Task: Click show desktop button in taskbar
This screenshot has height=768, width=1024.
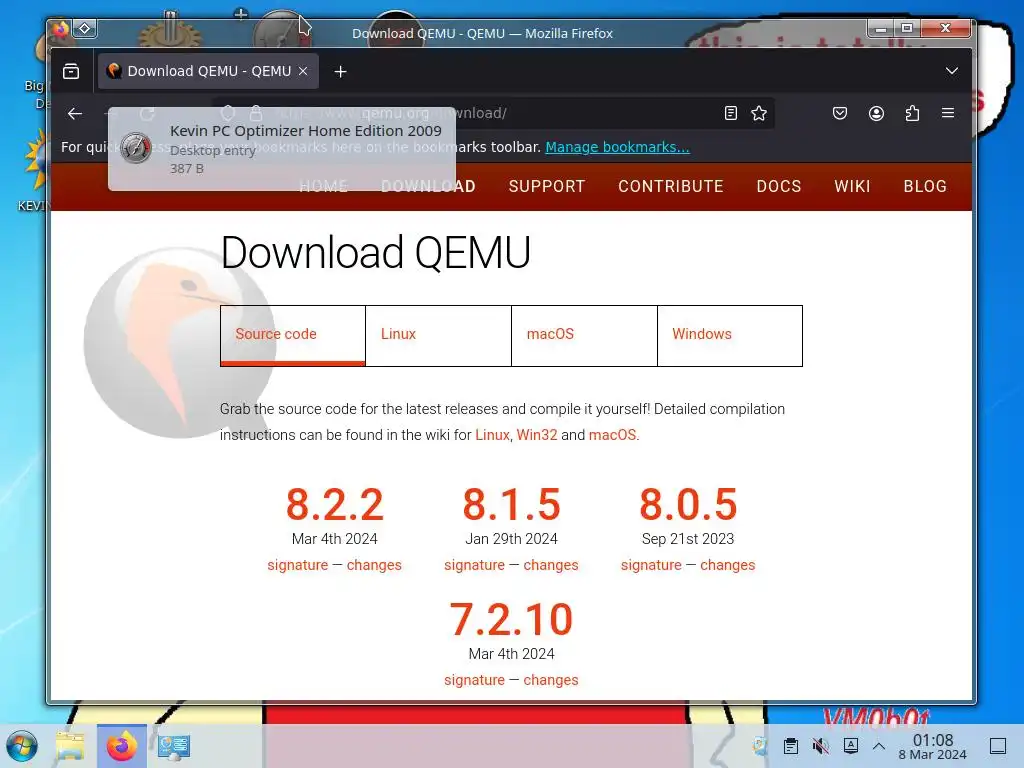Action: pyautogui.click(x=998, y=746)
